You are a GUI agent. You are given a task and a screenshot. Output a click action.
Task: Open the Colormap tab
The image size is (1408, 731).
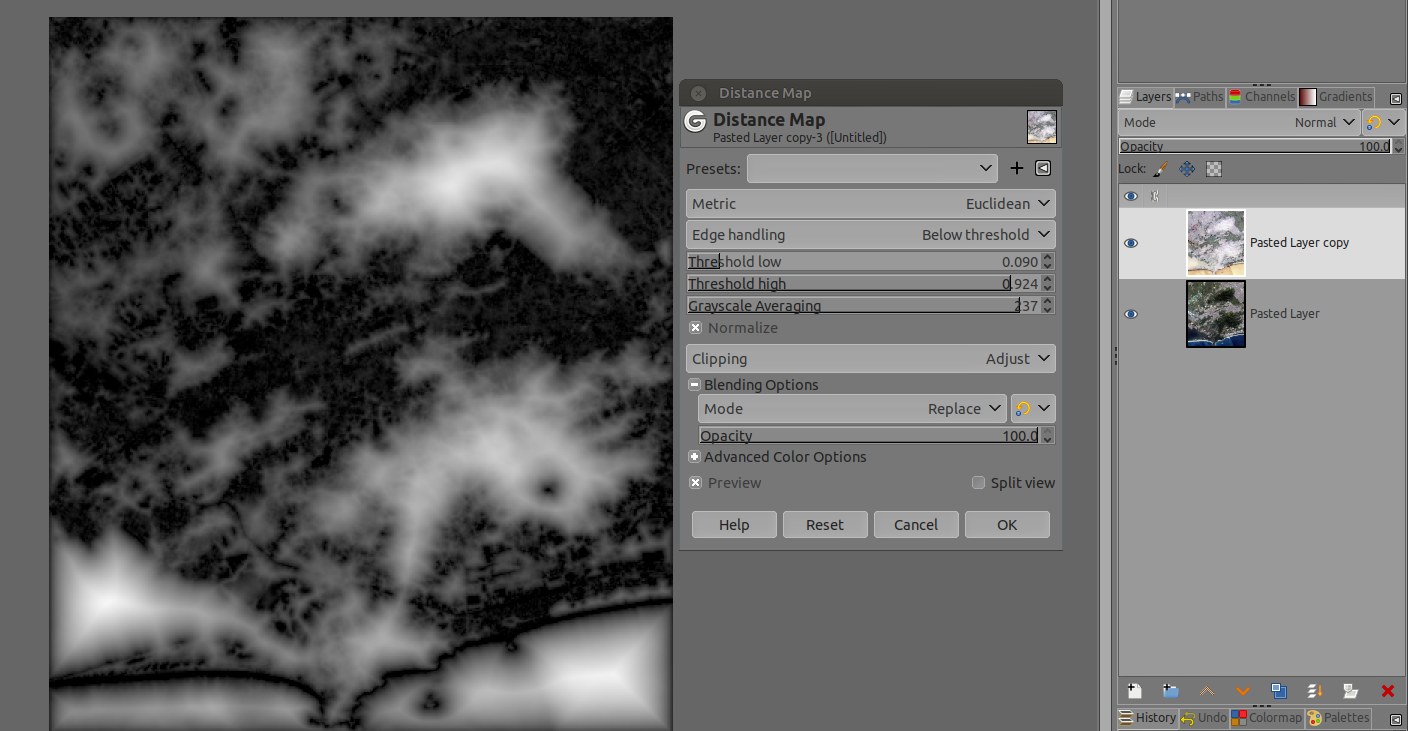[1267, 718]
